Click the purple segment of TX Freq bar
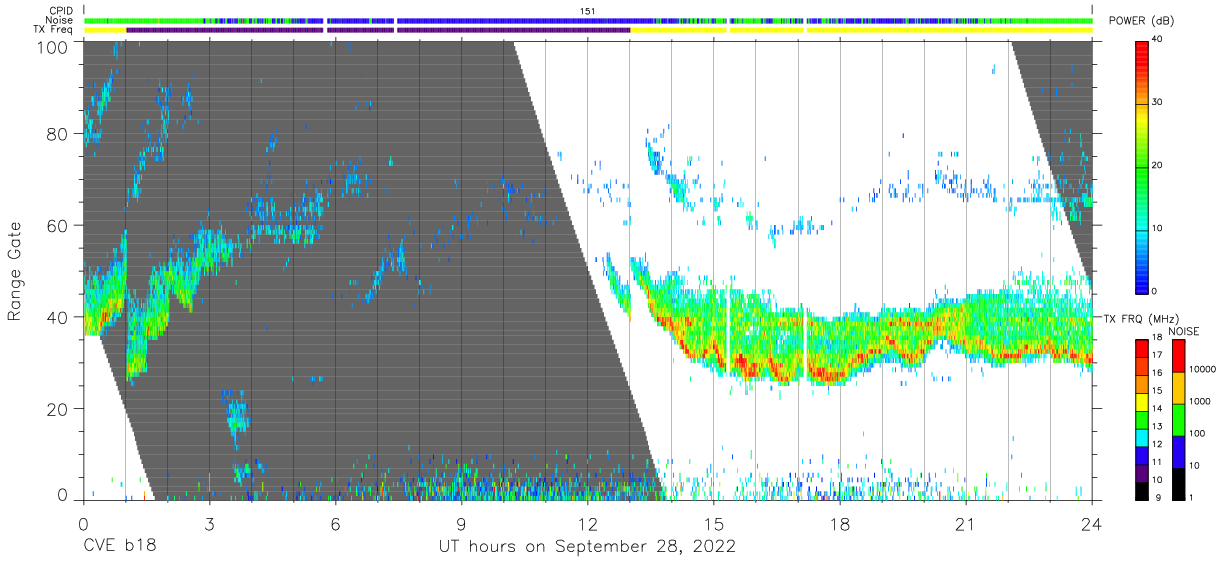Image resolution: width=1228 pixels, height=567 pixels. tap(378, 30)
